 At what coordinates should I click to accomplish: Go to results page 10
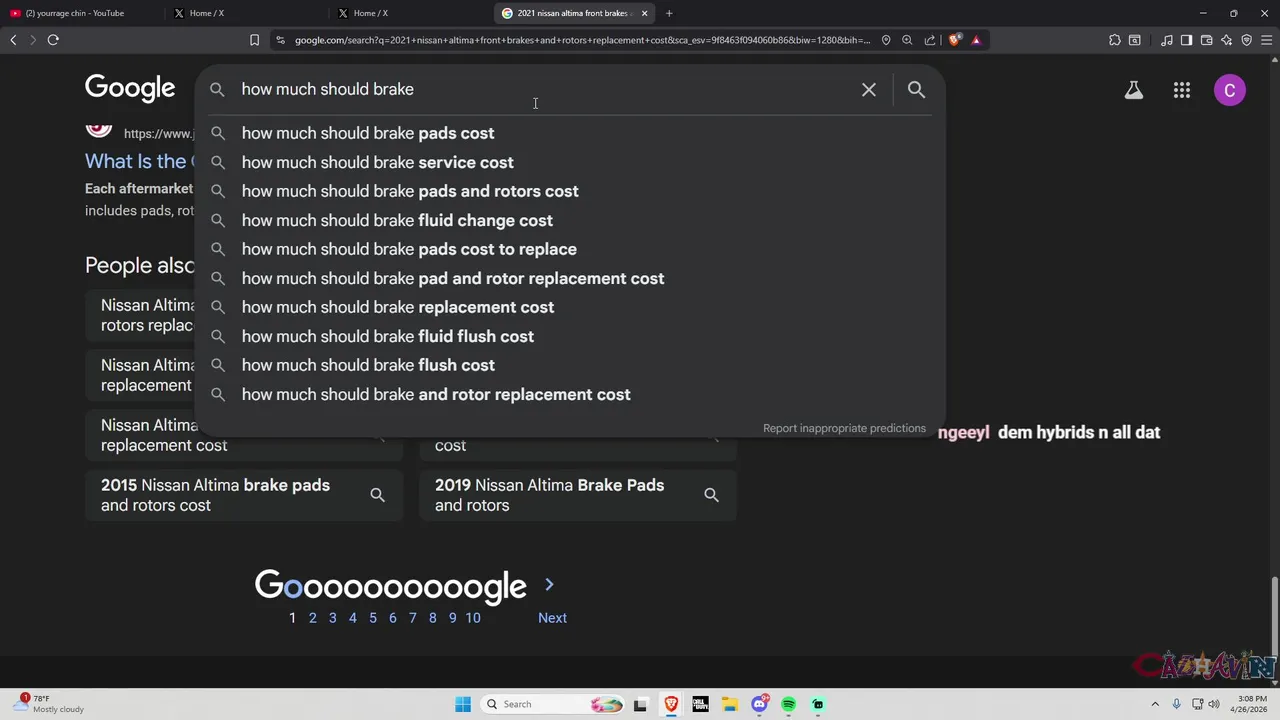pyautogui.click(x=473, y=618)
